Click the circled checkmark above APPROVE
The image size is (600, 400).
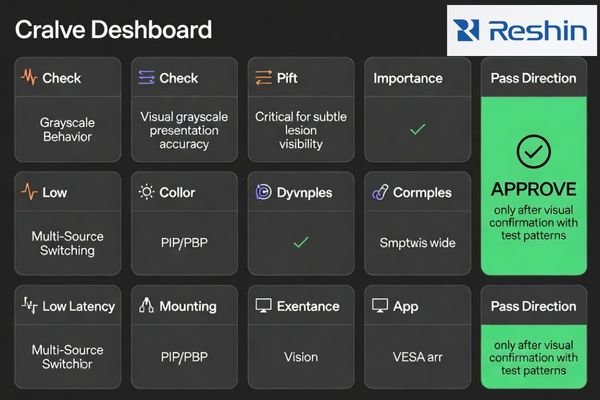coord(534,152)
